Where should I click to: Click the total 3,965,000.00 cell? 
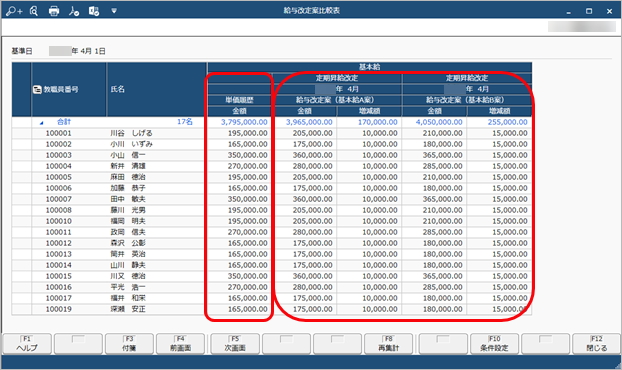(x=309, y=122)
